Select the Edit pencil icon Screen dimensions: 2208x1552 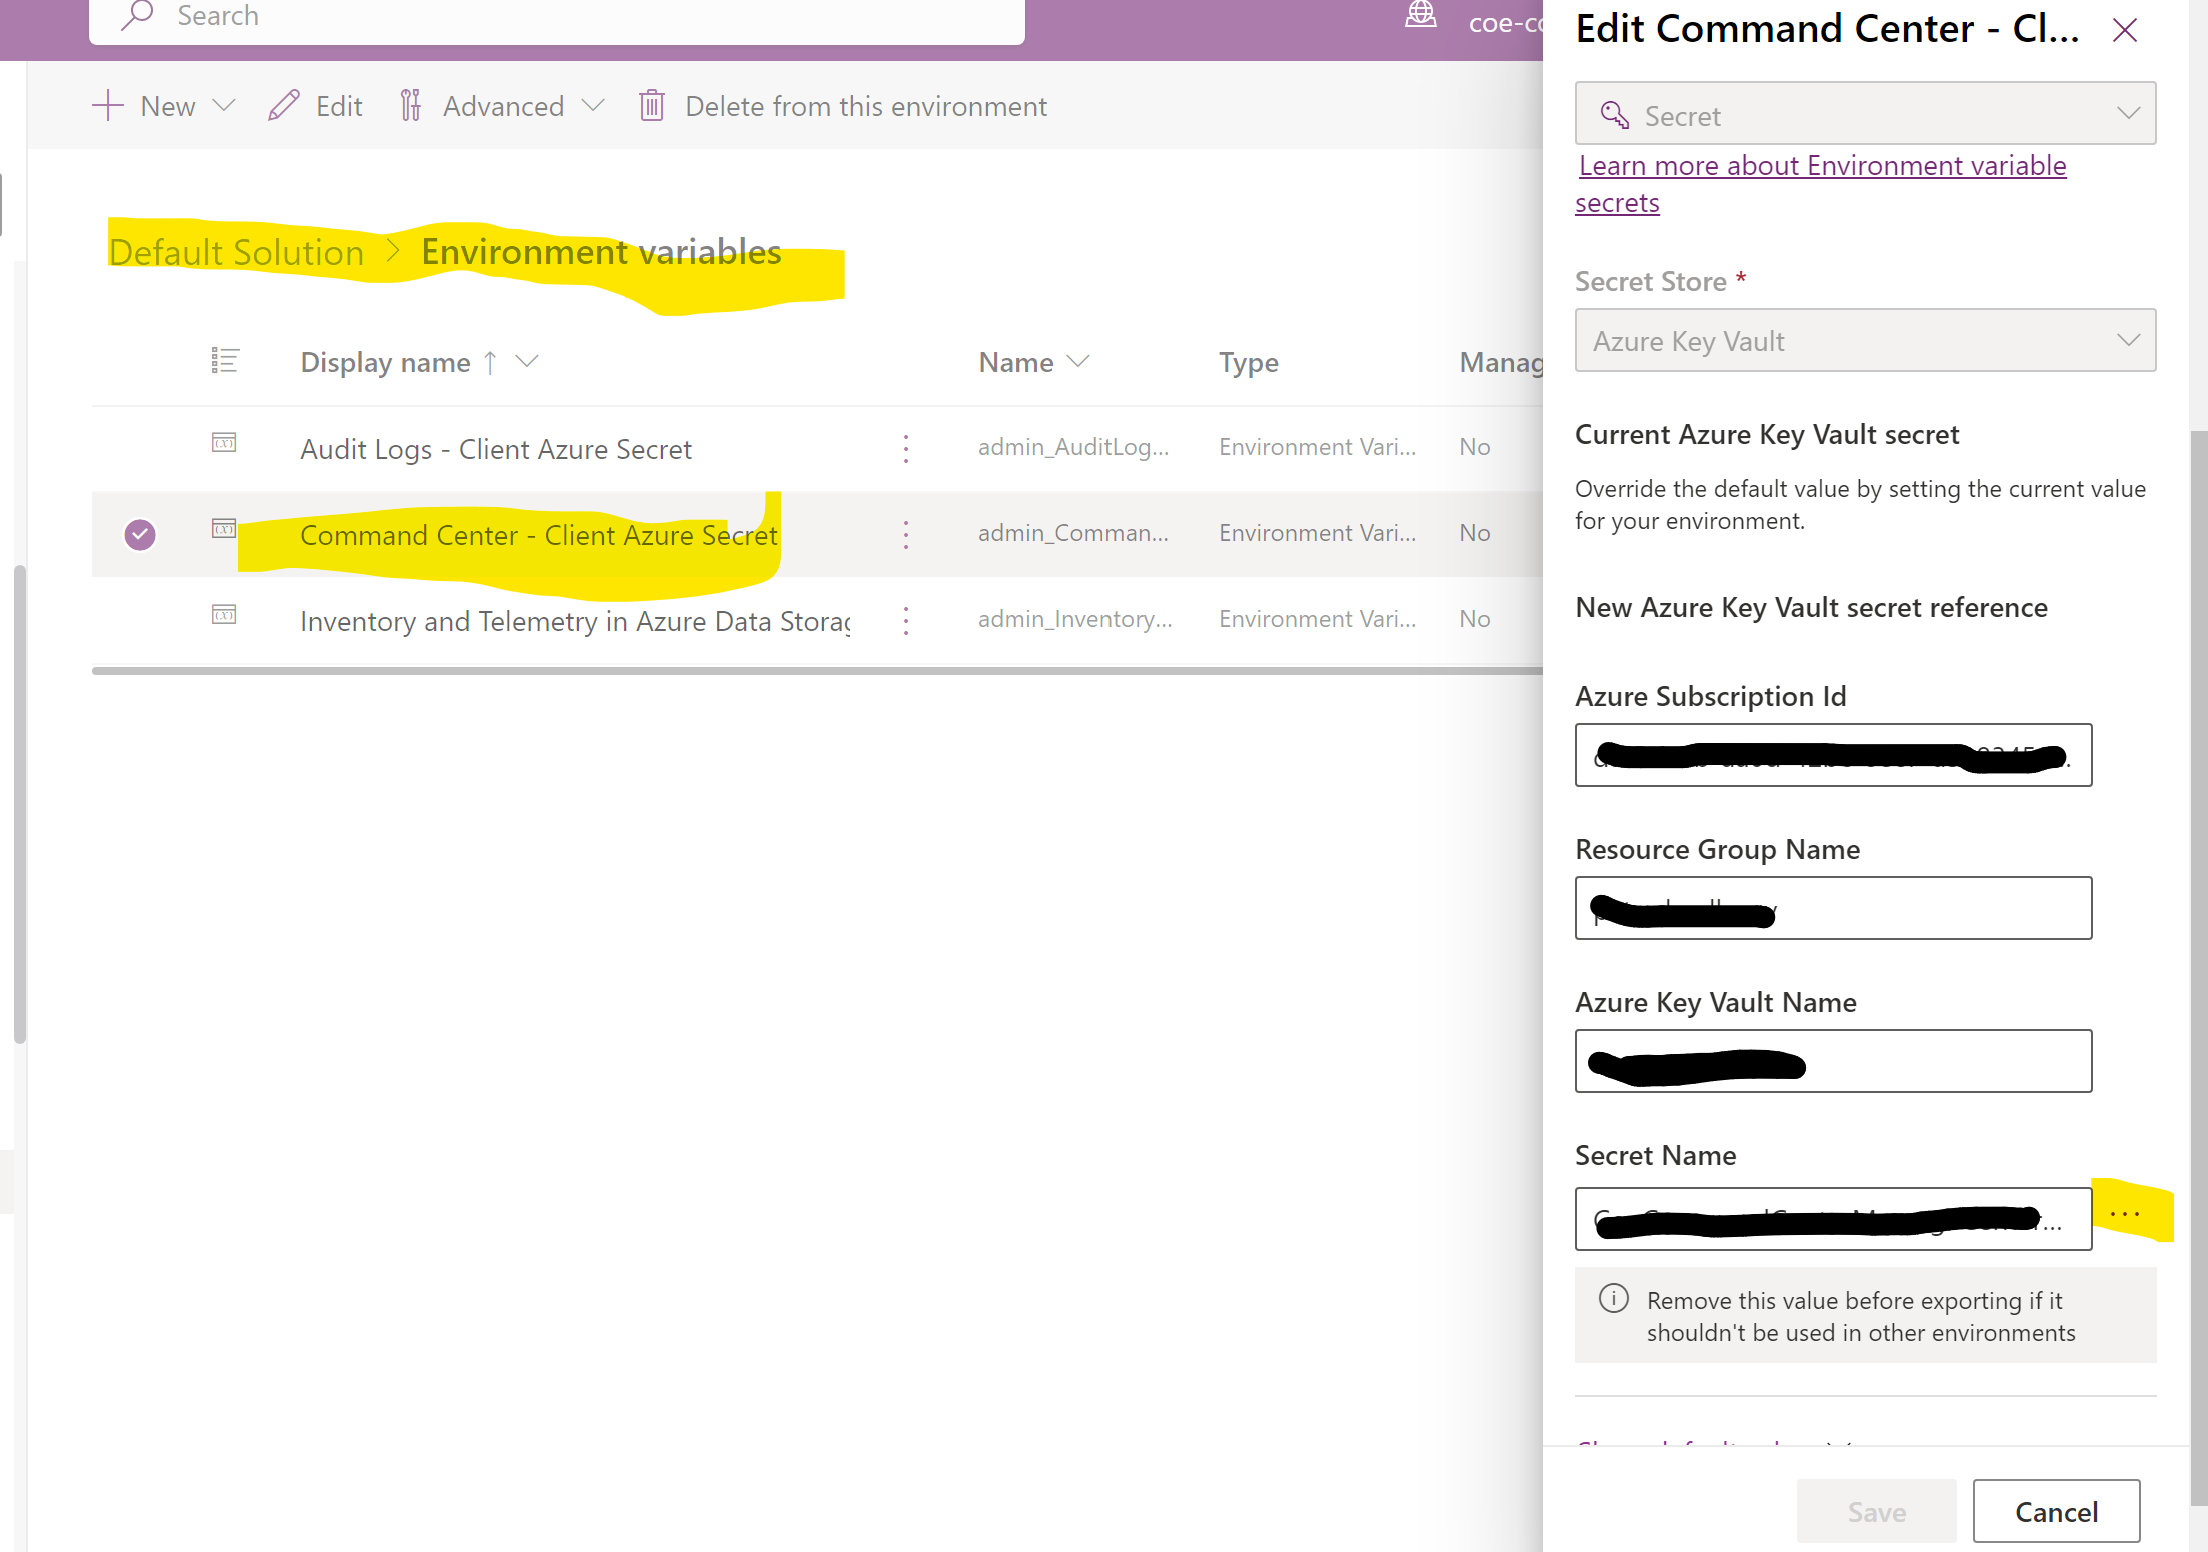click(x=283, y=105)
